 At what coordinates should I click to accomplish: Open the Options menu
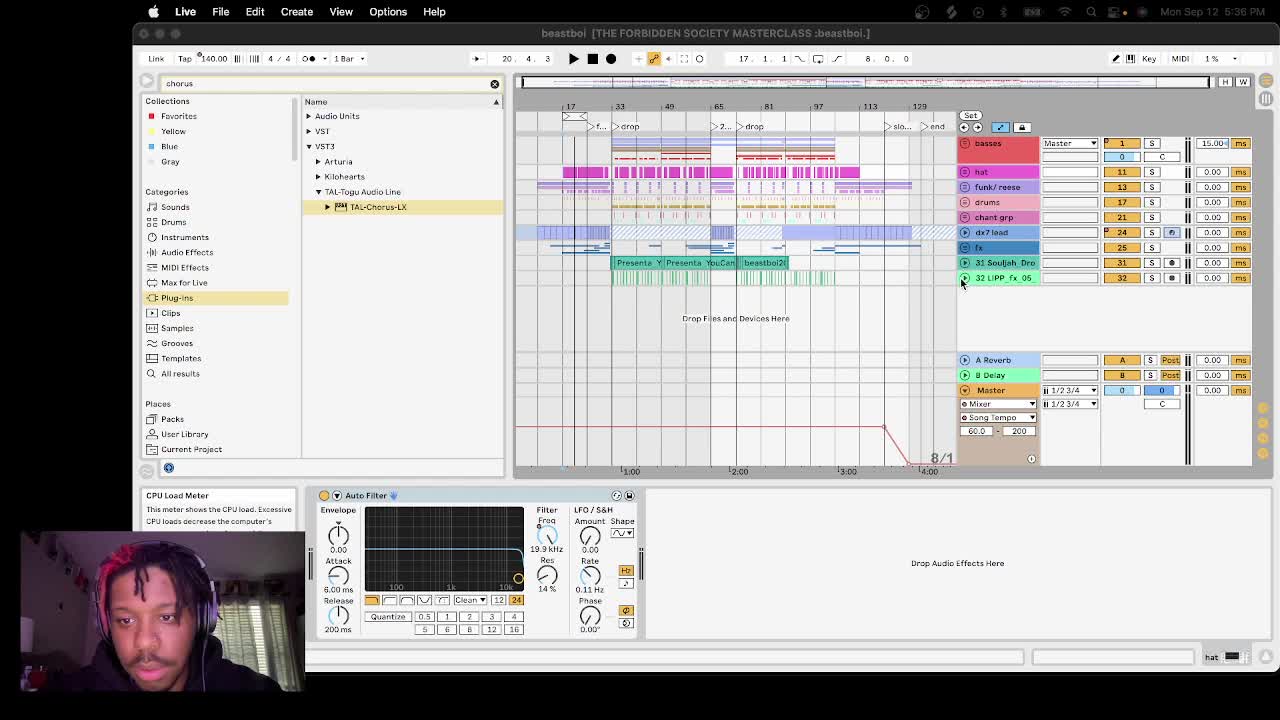click(388, 12)
